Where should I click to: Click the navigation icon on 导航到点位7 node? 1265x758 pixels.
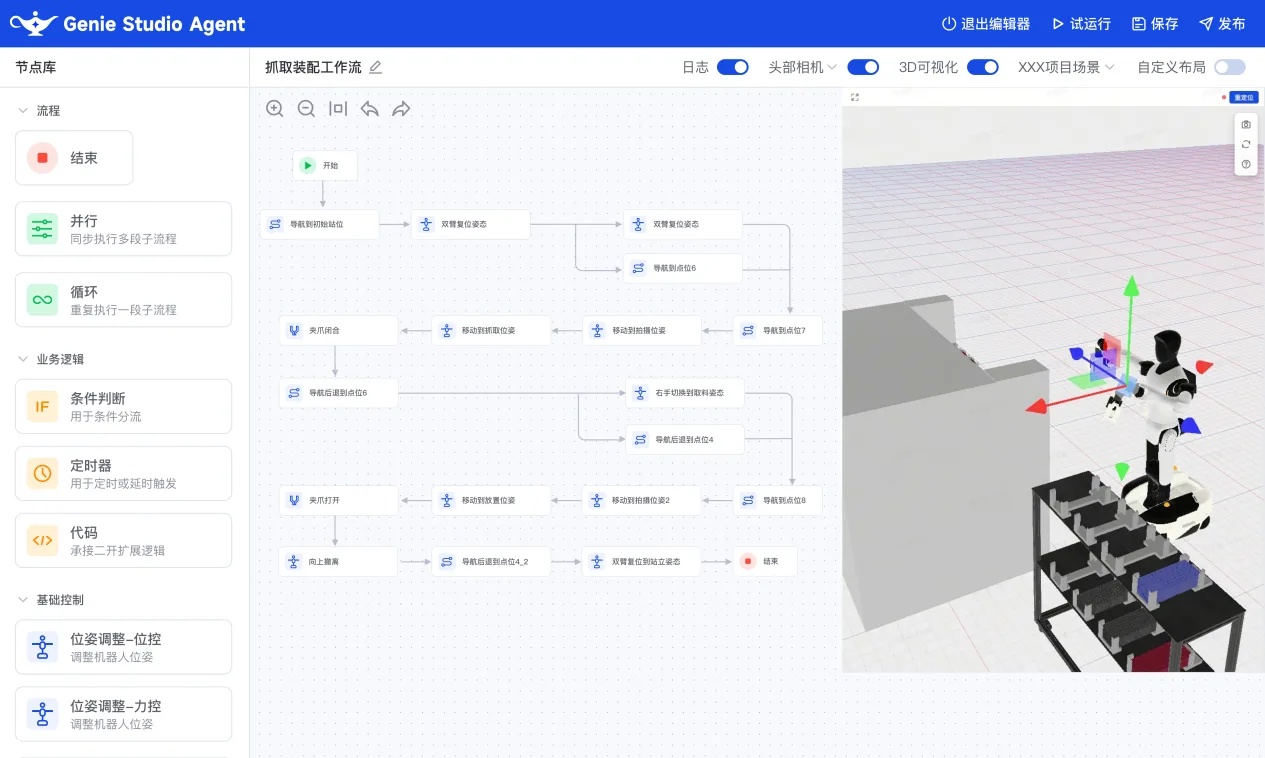pos(748,330)
